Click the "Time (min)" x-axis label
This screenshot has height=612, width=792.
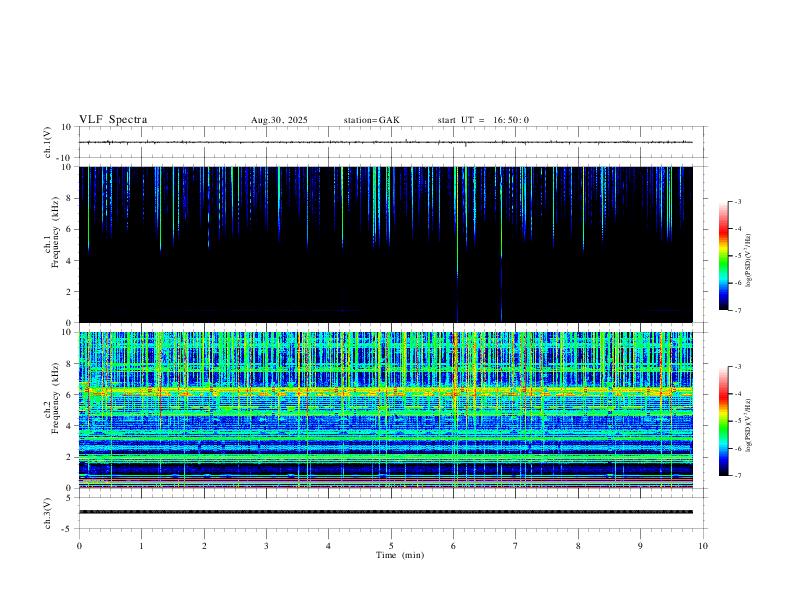(x=400, y=555)
